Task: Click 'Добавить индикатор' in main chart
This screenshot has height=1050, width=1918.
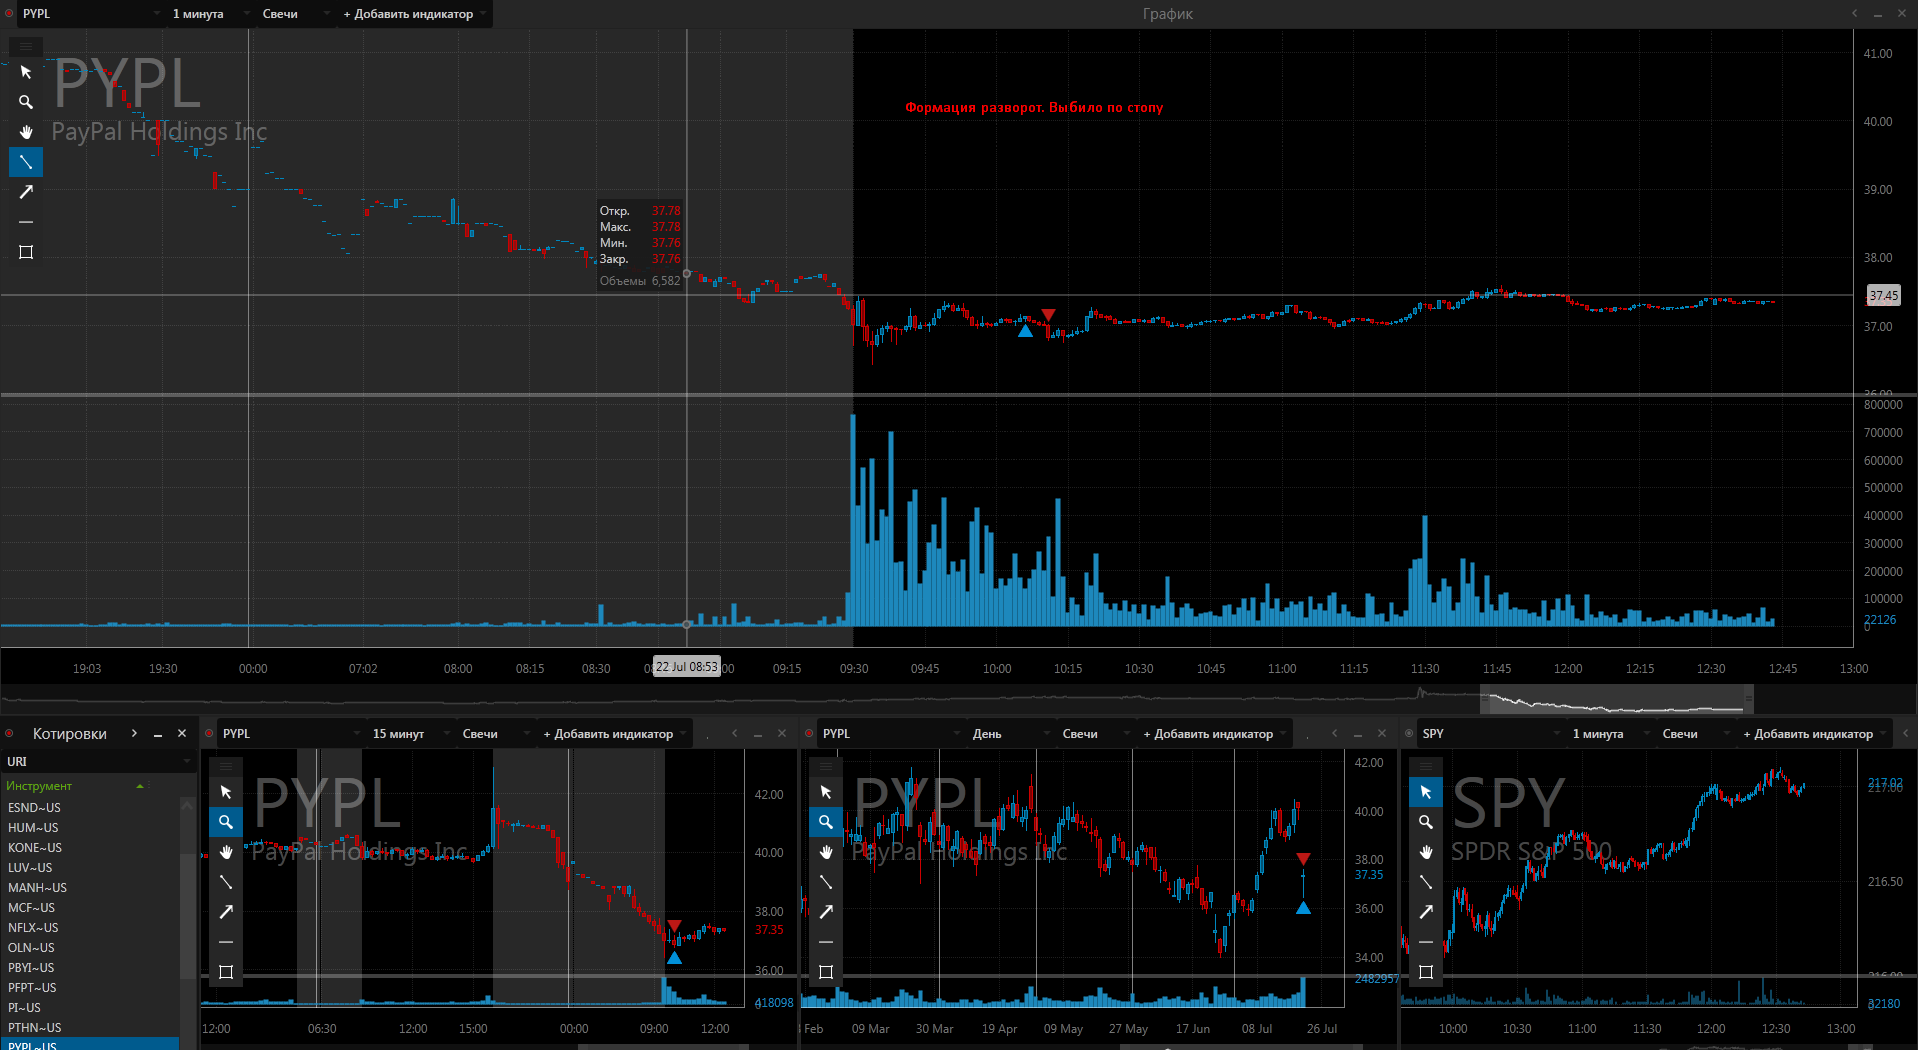Action: (x=413, y=14)
